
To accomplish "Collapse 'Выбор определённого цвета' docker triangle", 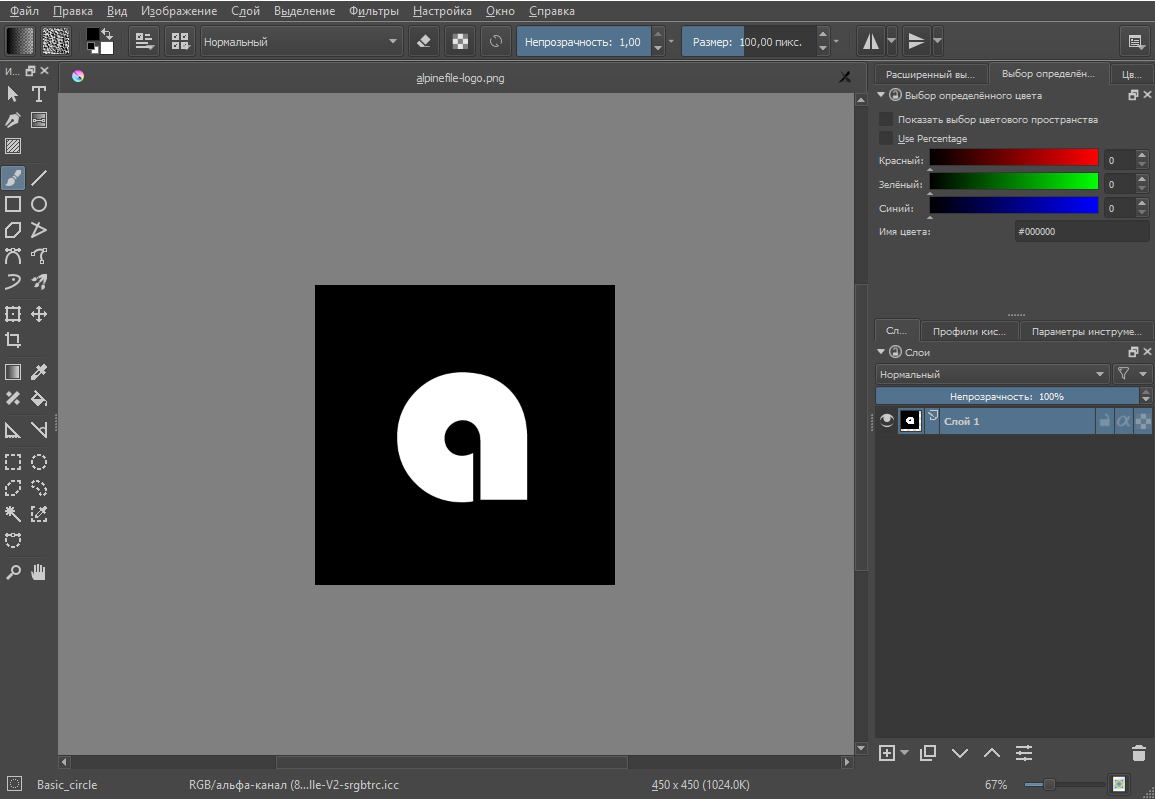I will (x=881, y=95).
